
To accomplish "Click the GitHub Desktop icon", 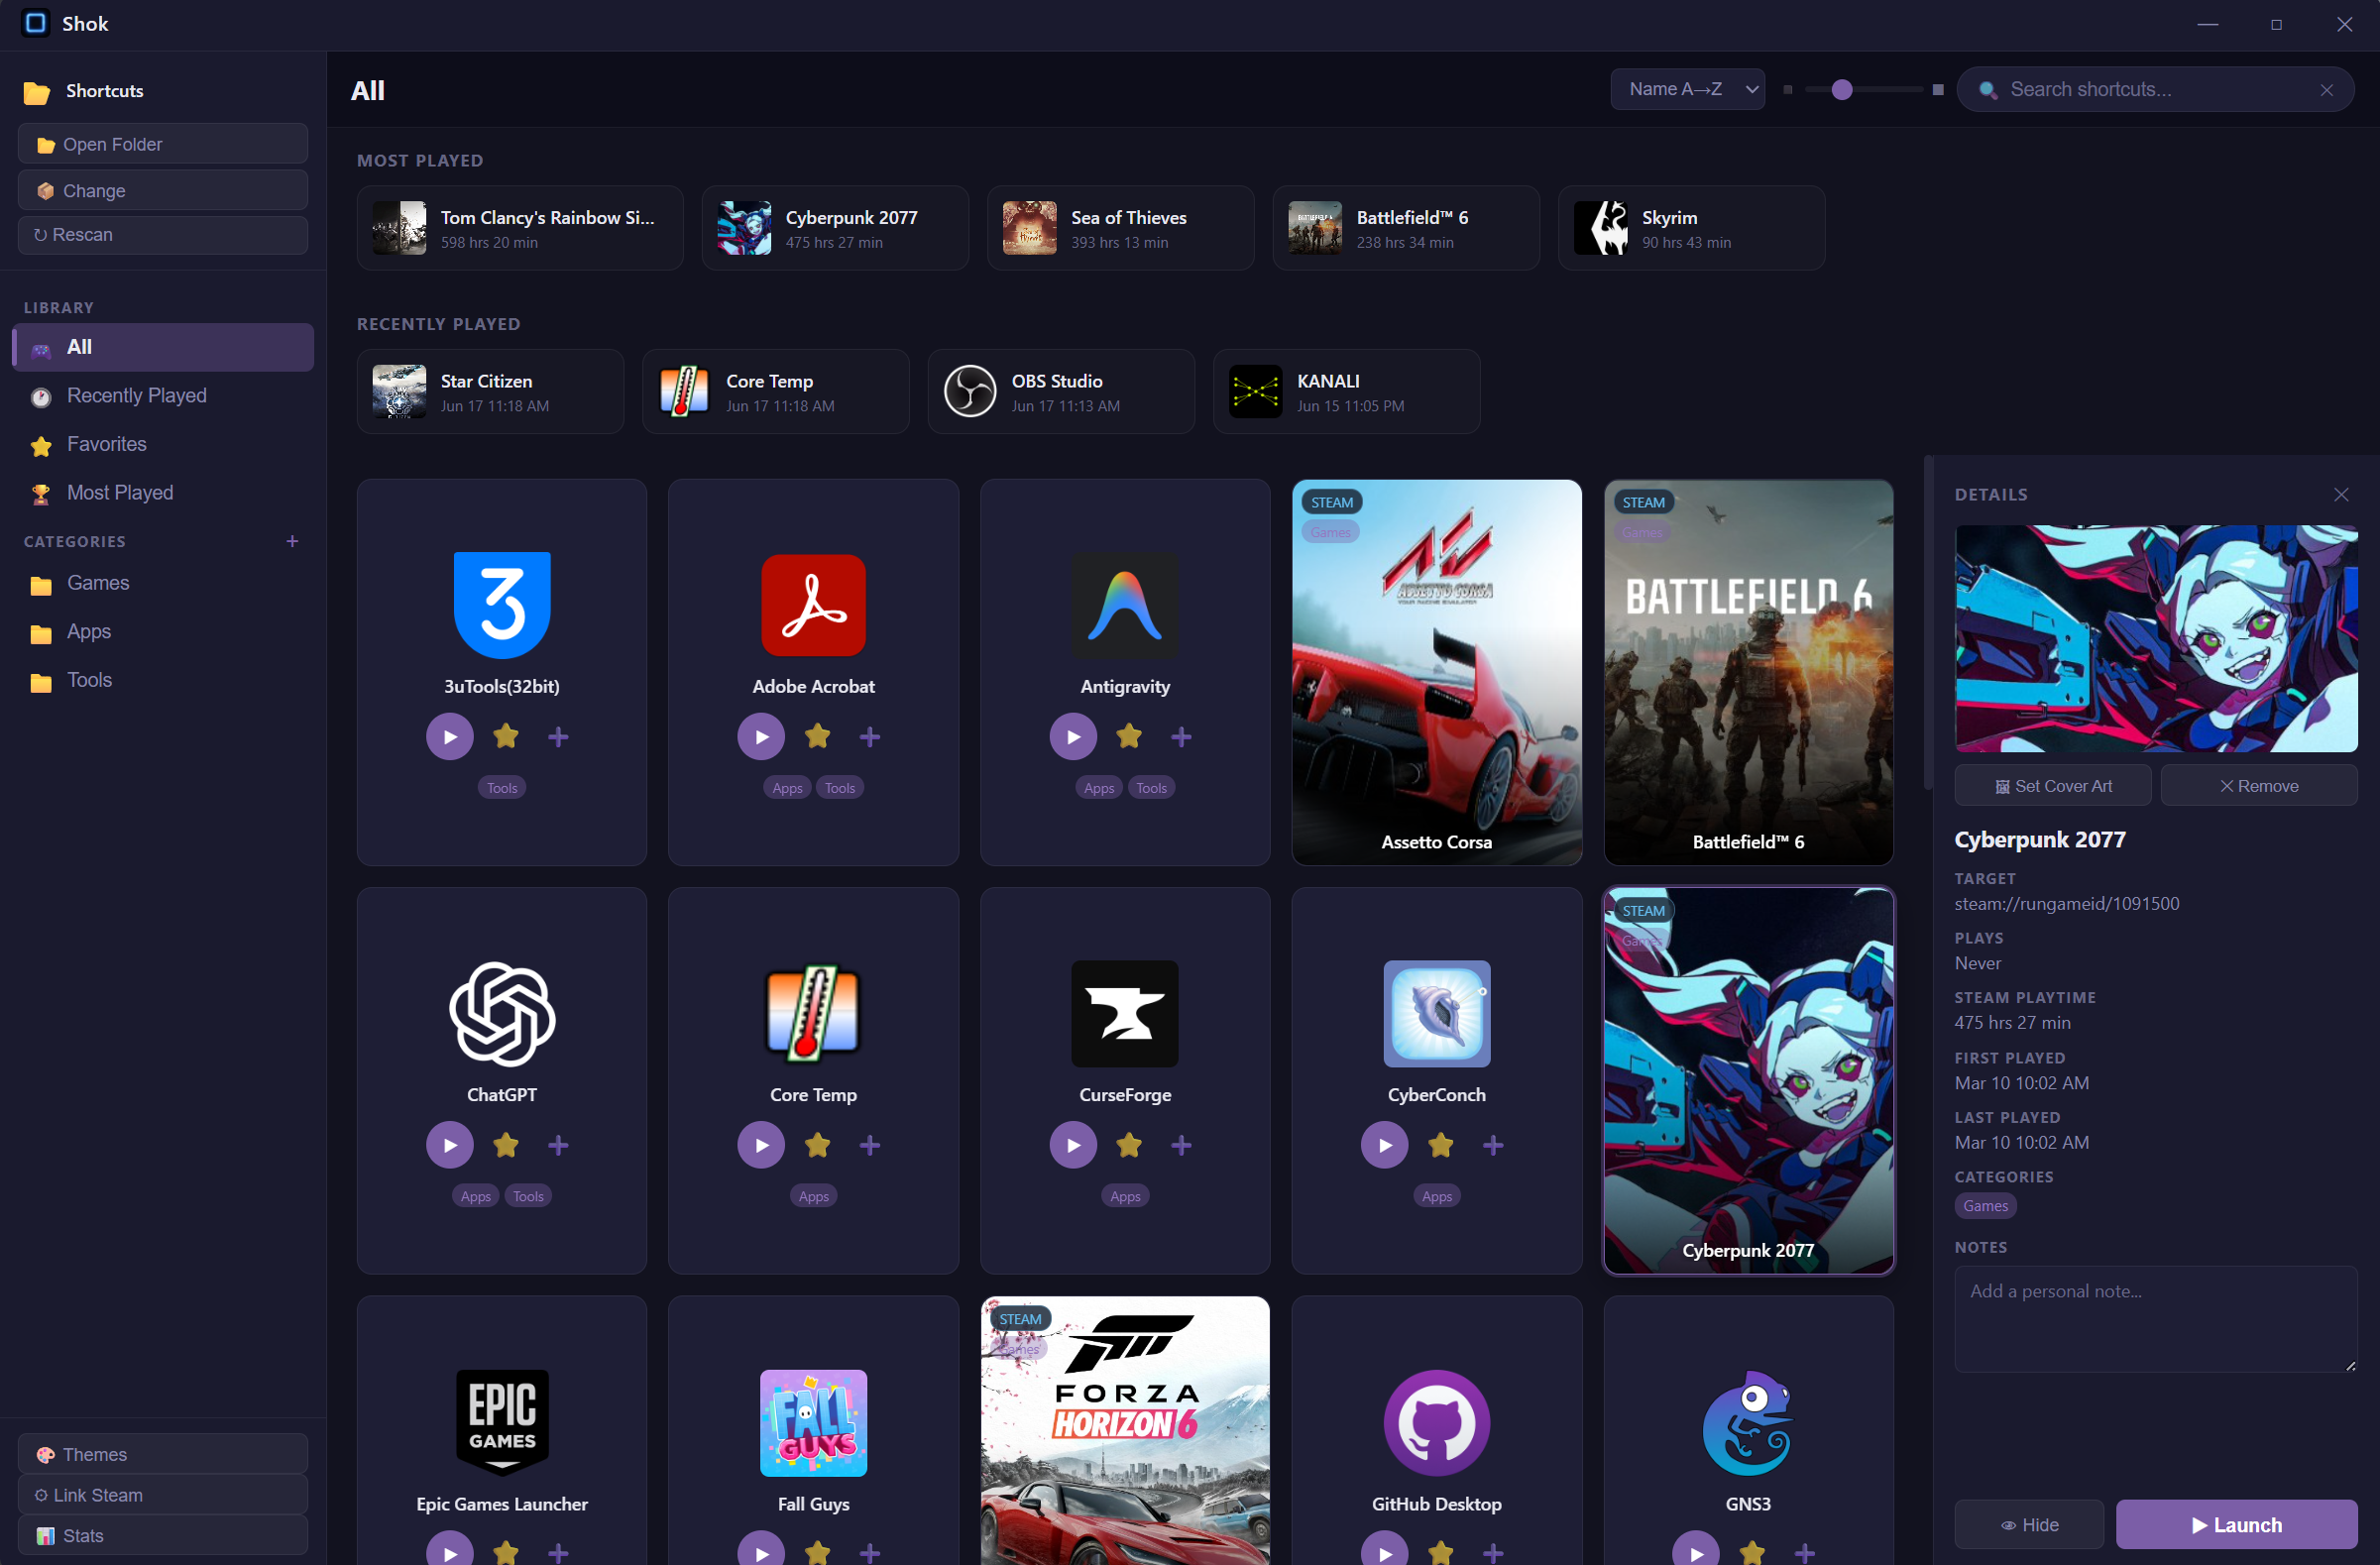I will pyautogui.click(x=1437, y=1423).
